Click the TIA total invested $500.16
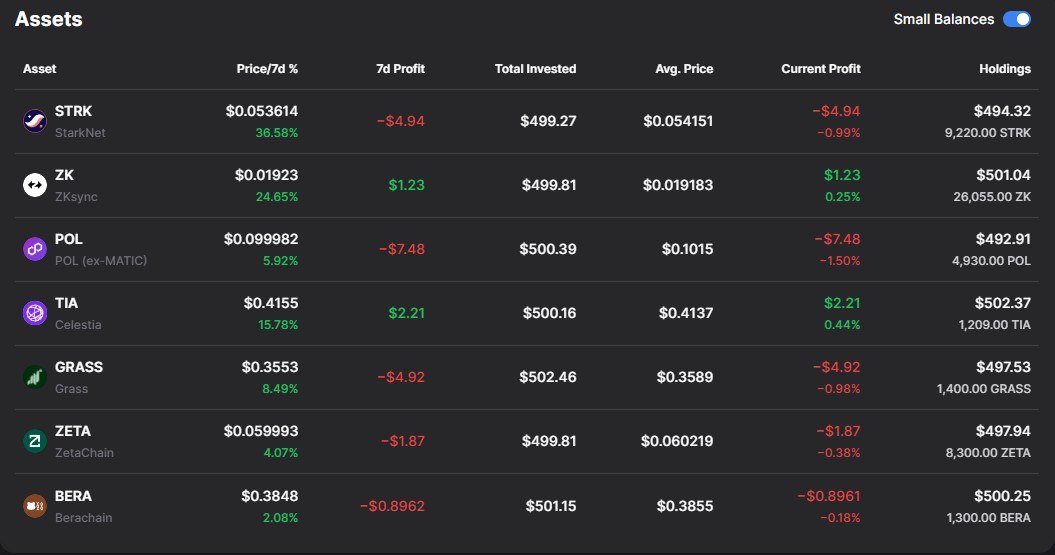The width and height of the screenshot is (1055, 555). coord(550,313)
